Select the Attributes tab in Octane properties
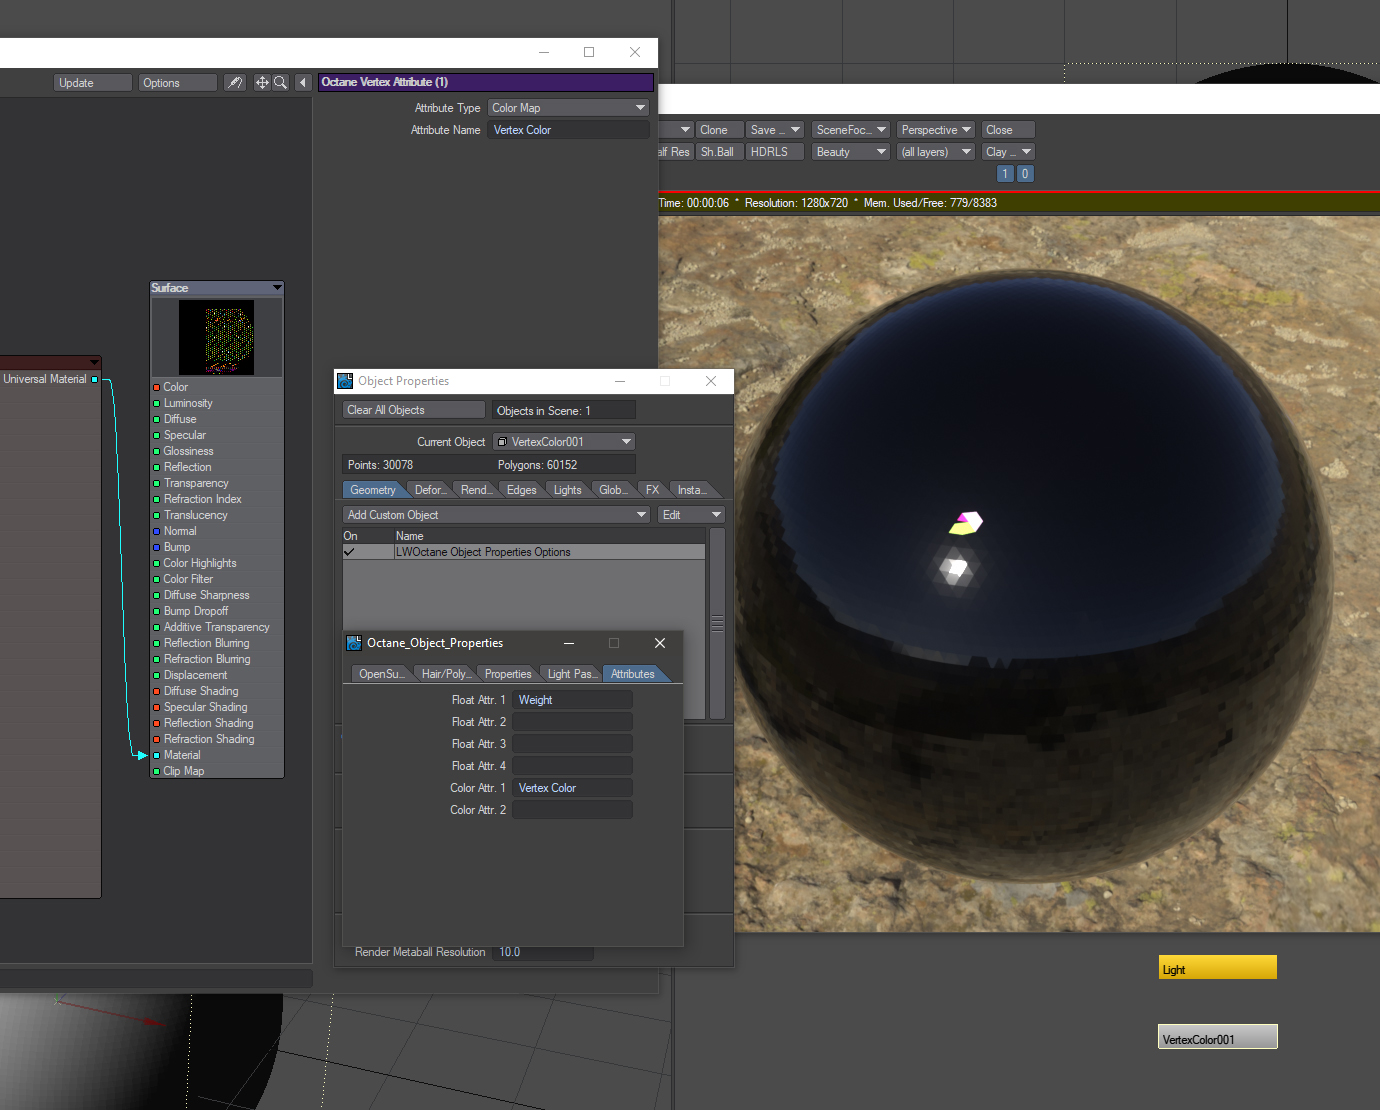The height and width of the screenshot is (1110, 1380). pos(633,674)
